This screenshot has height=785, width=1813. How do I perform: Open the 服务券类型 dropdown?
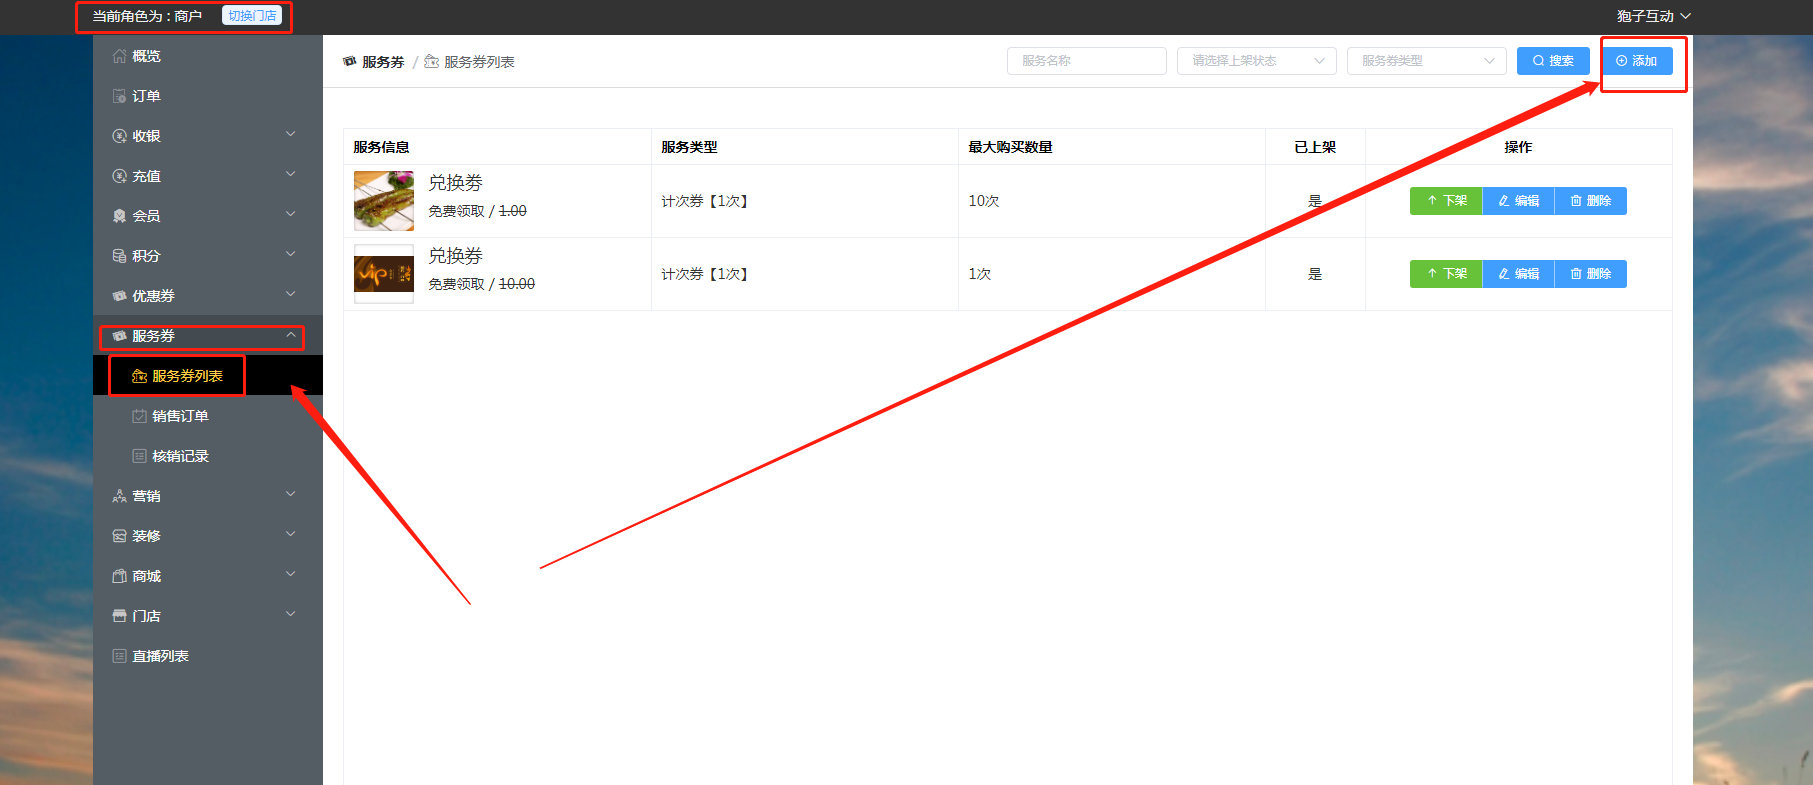pyautogui.click(x=1427, y=61)
